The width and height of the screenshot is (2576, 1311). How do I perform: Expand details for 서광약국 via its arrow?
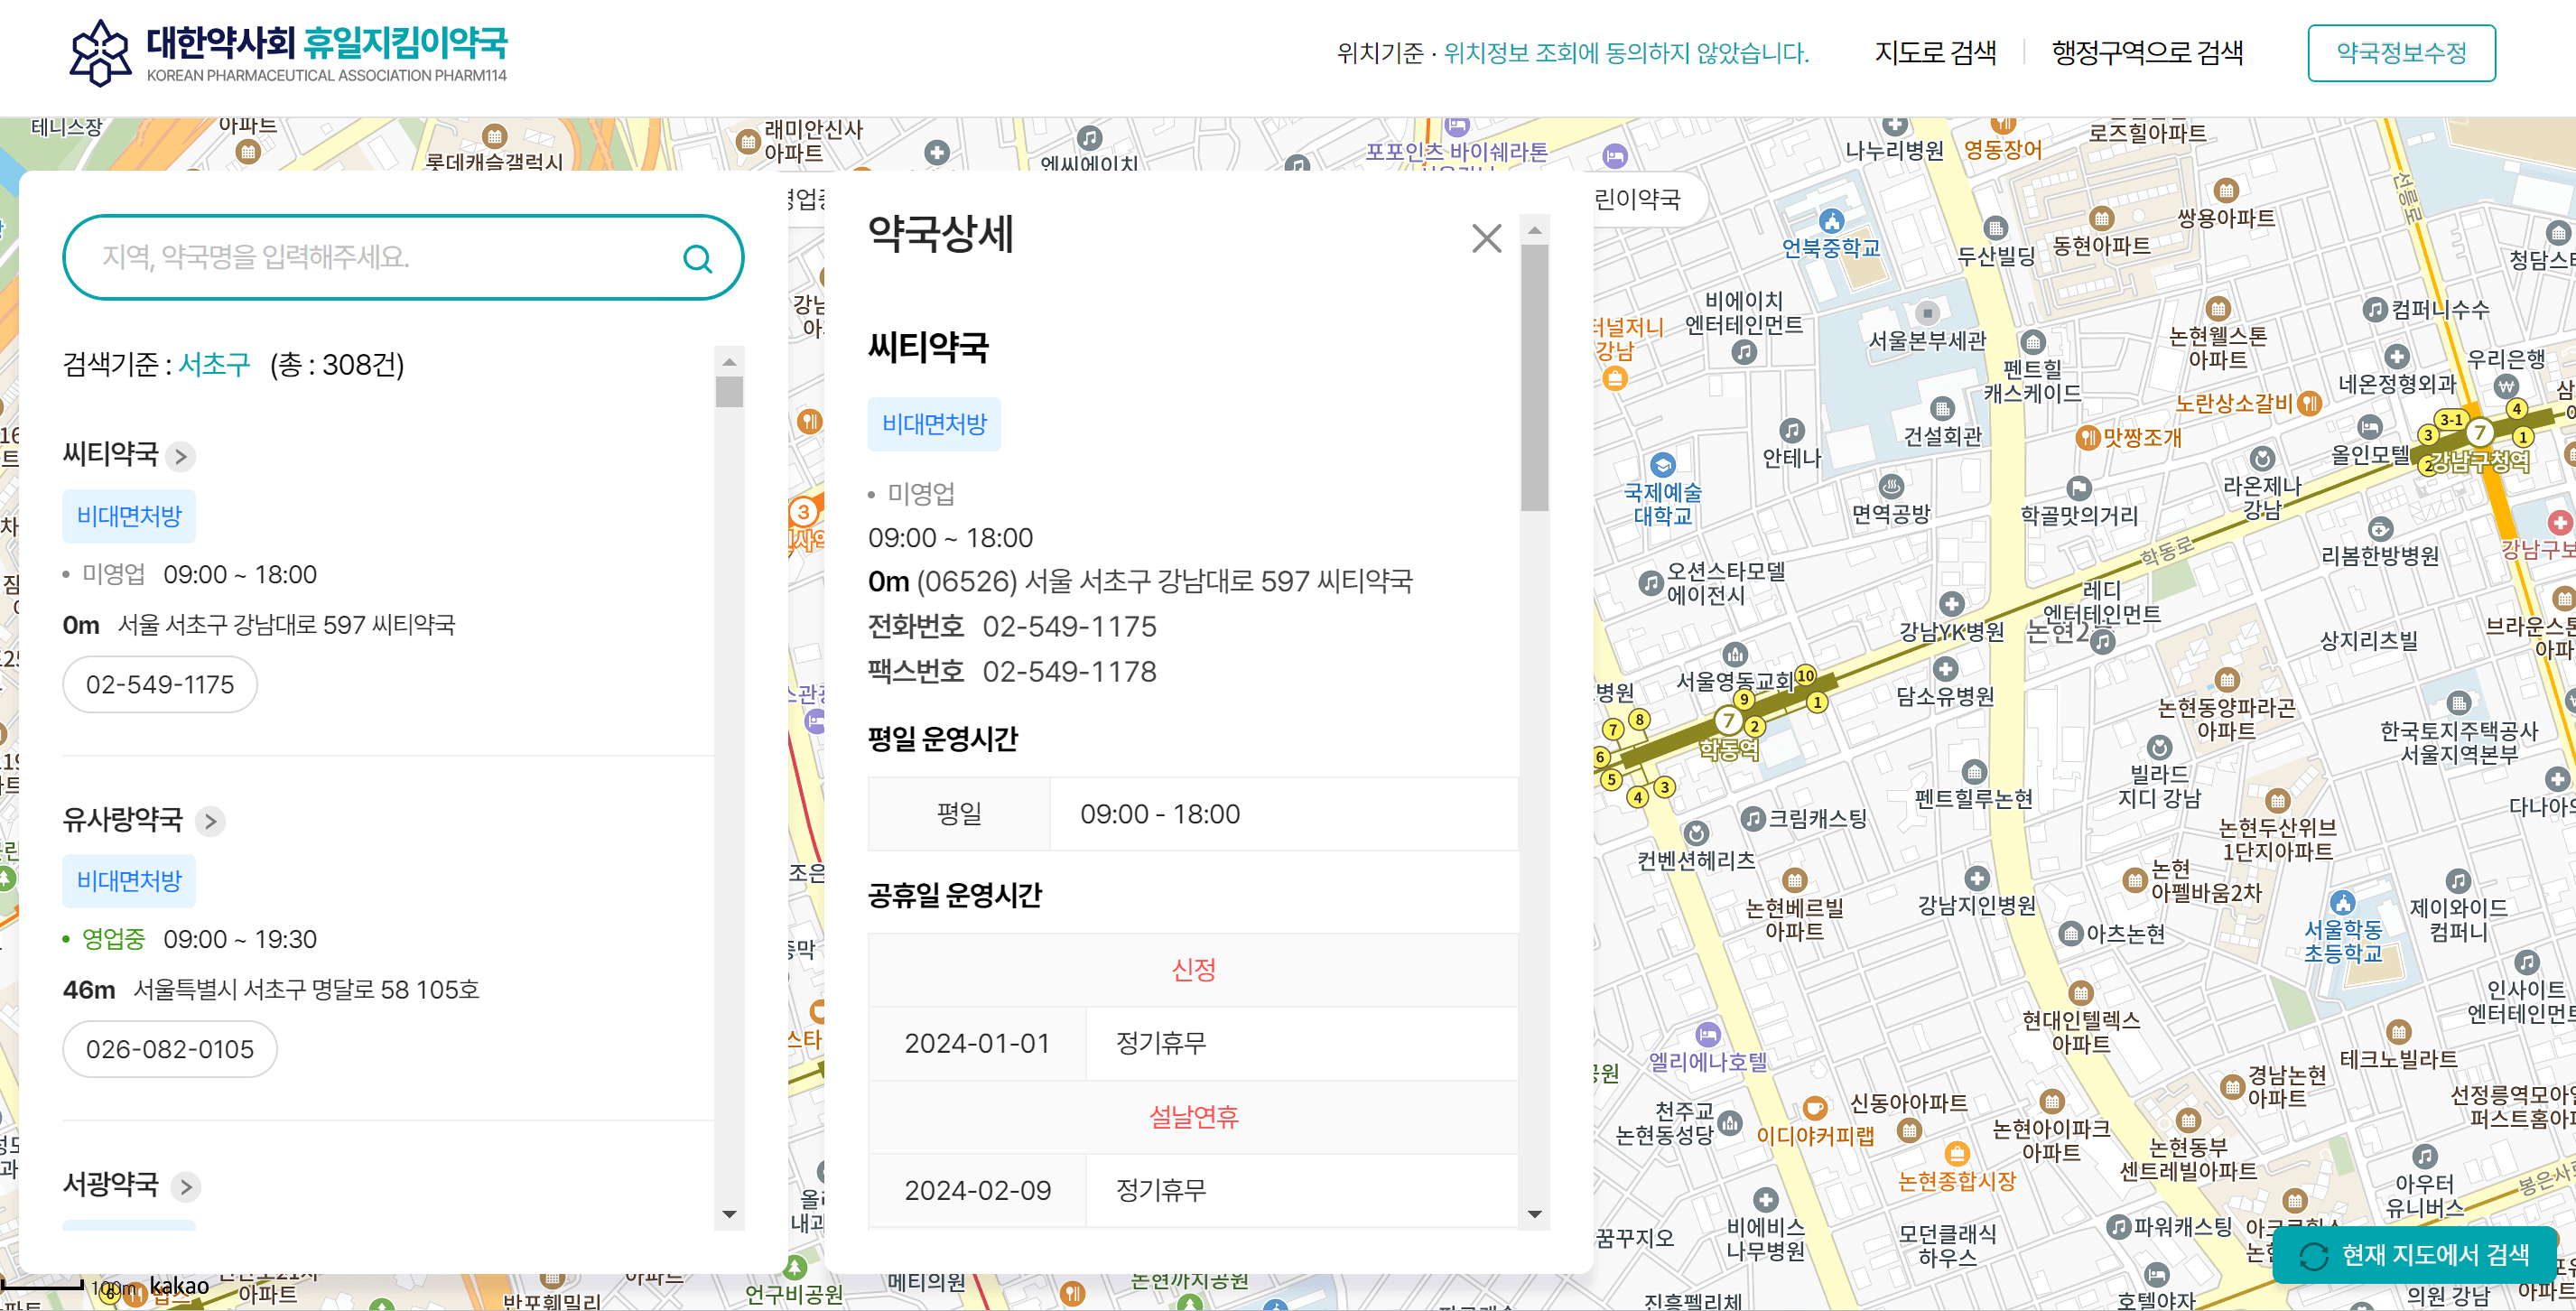(184, 1187)
